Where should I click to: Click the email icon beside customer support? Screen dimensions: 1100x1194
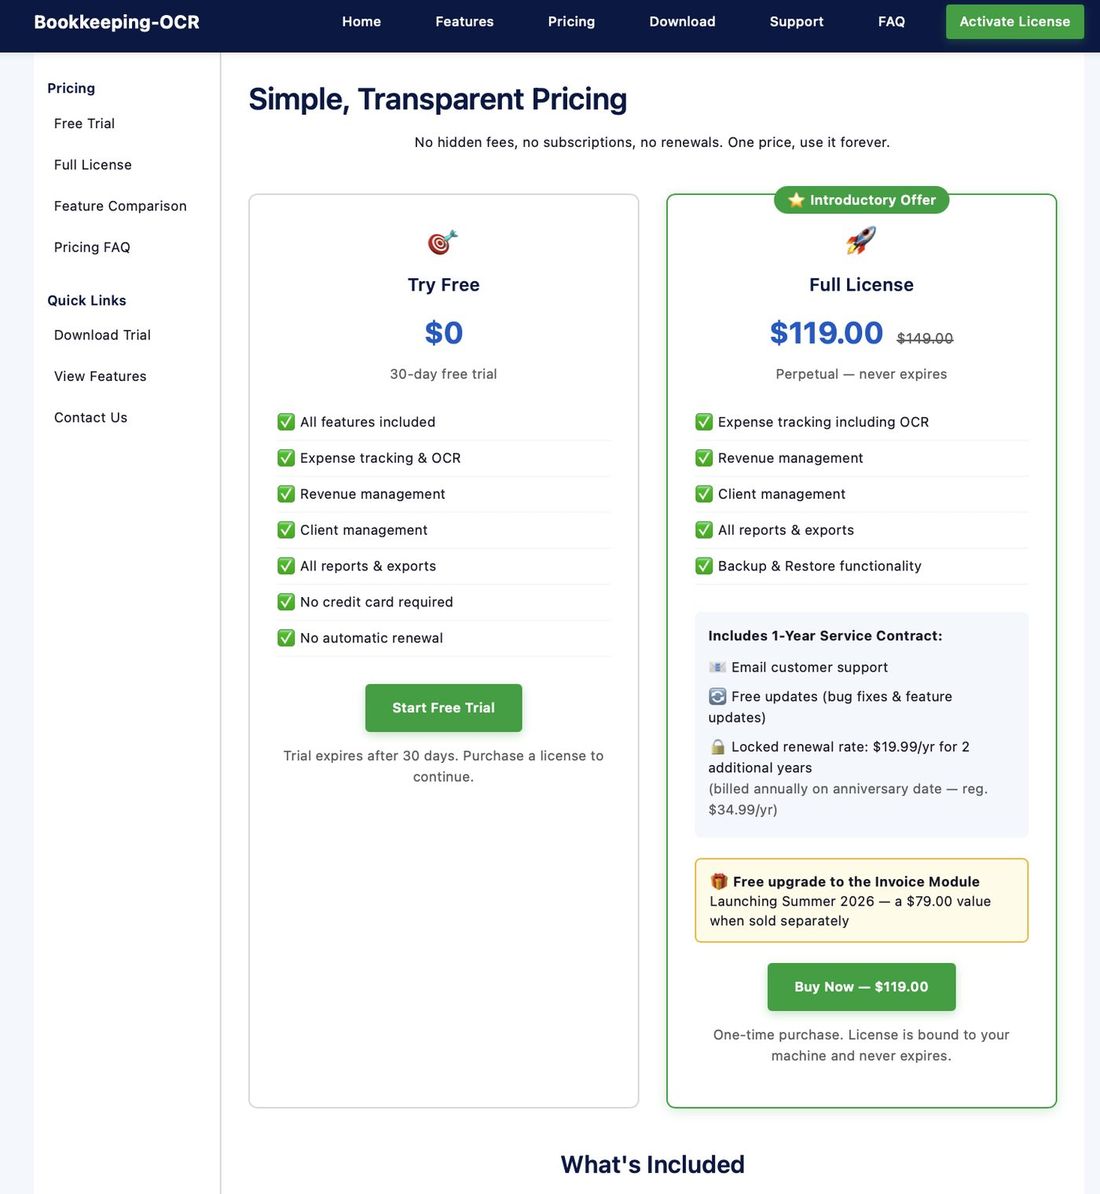pyautogui.click(x=716, y=666)
